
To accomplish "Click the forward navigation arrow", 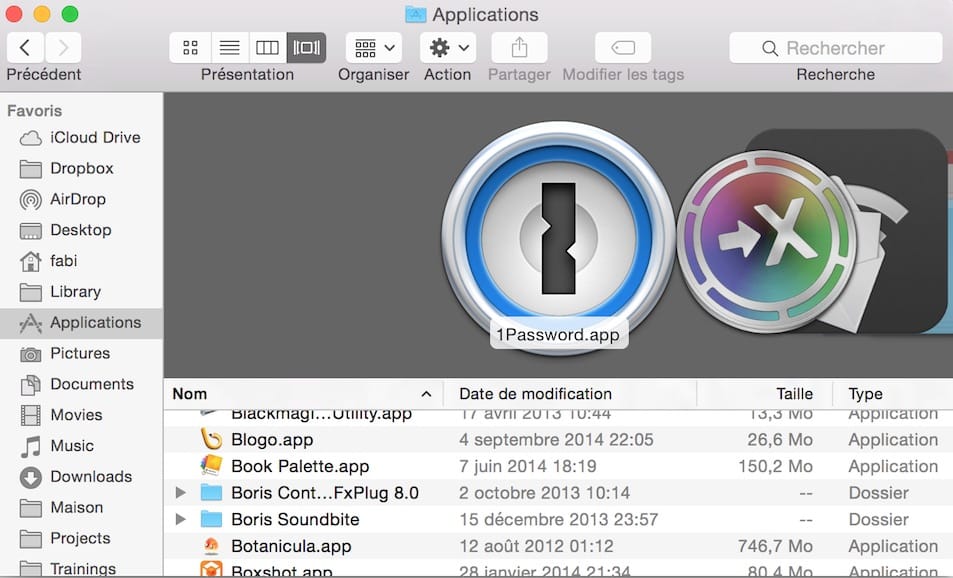I will [63, 47].
